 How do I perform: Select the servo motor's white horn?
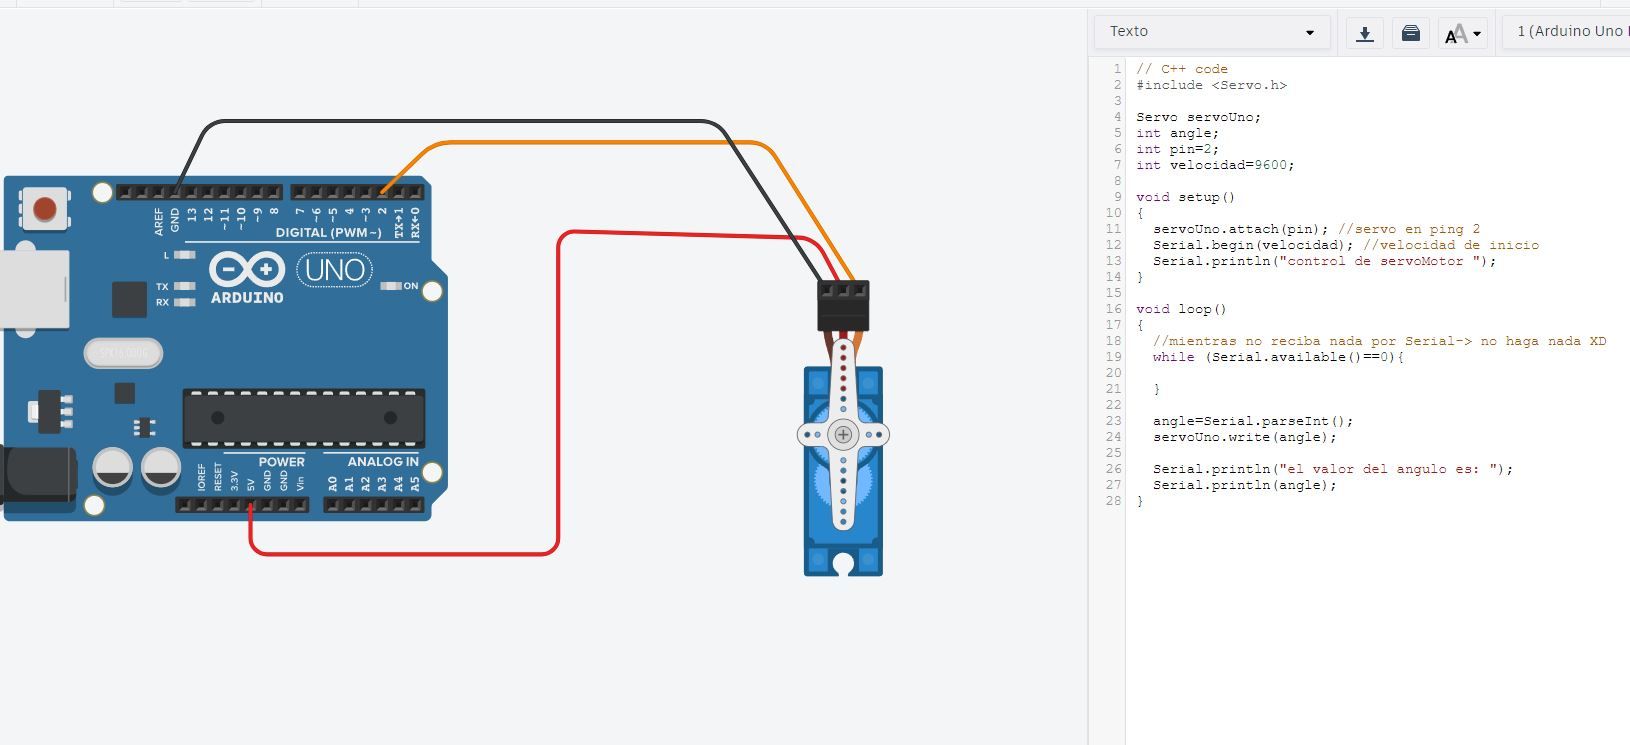[x=843, y=434]
